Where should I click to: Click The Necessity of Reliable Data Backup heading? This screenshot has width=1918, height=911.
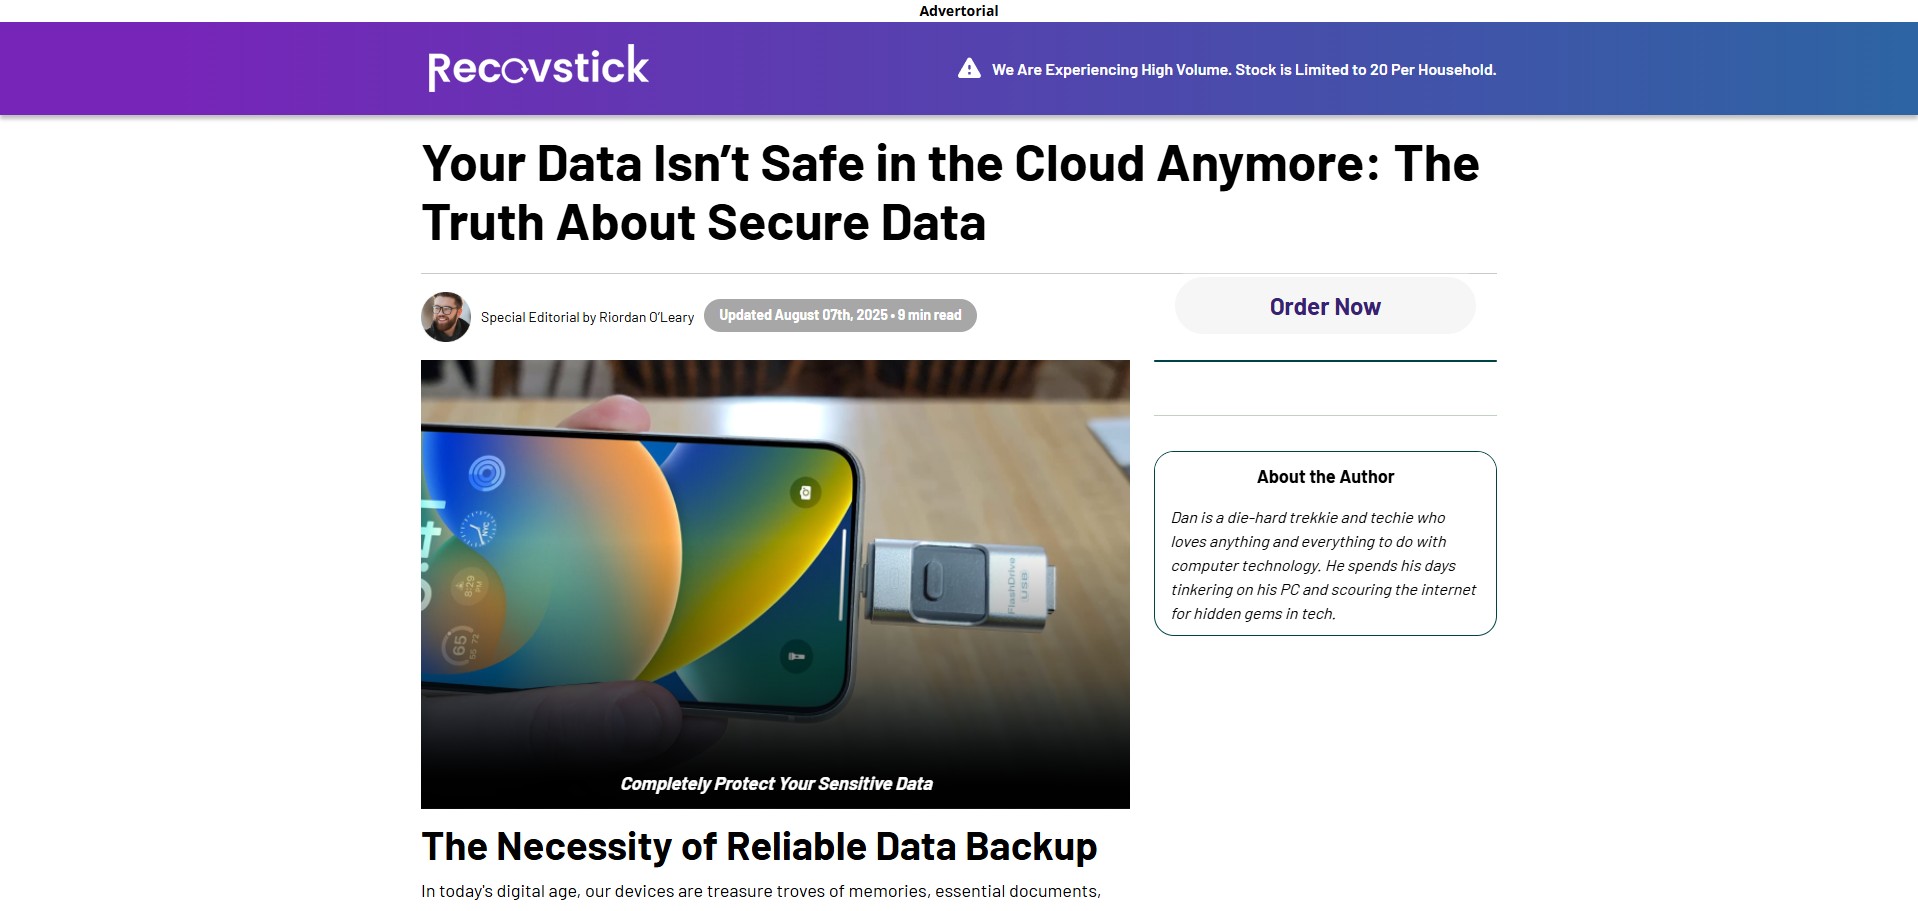(759, 846)
